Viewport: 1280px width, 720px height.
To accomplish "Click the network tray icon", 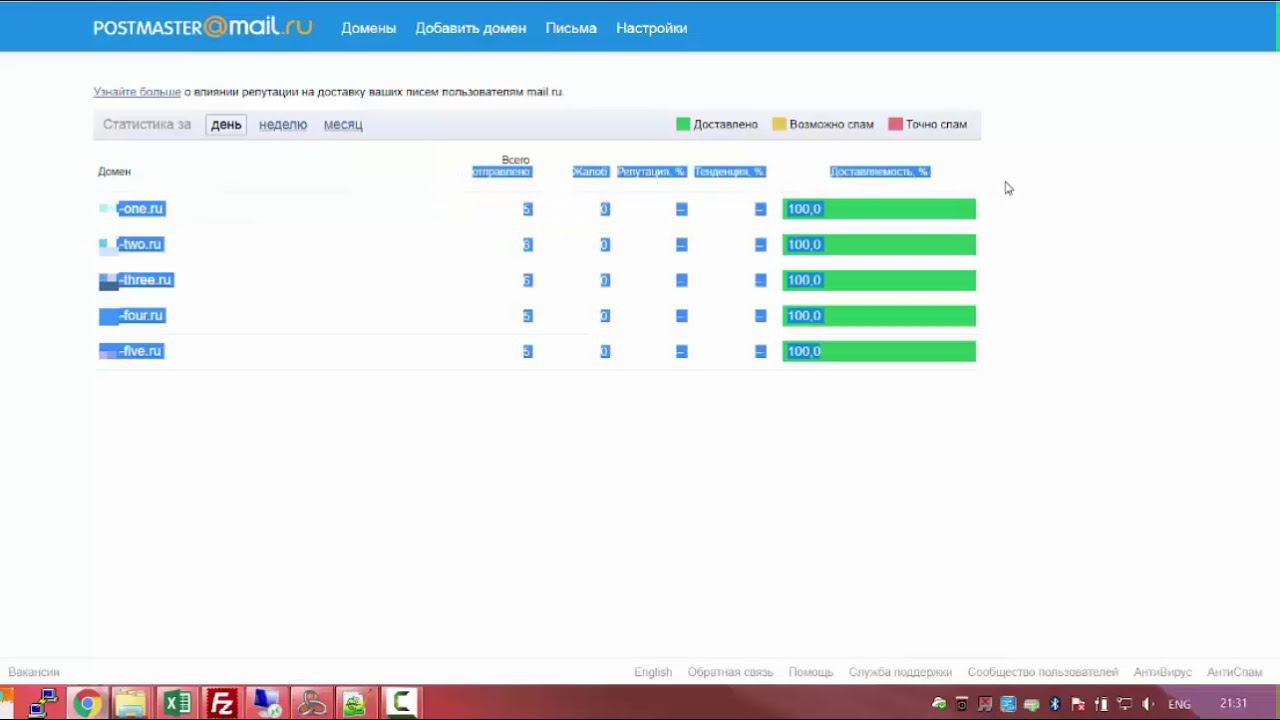I will pyautogui.click(x=1124, y=704).
